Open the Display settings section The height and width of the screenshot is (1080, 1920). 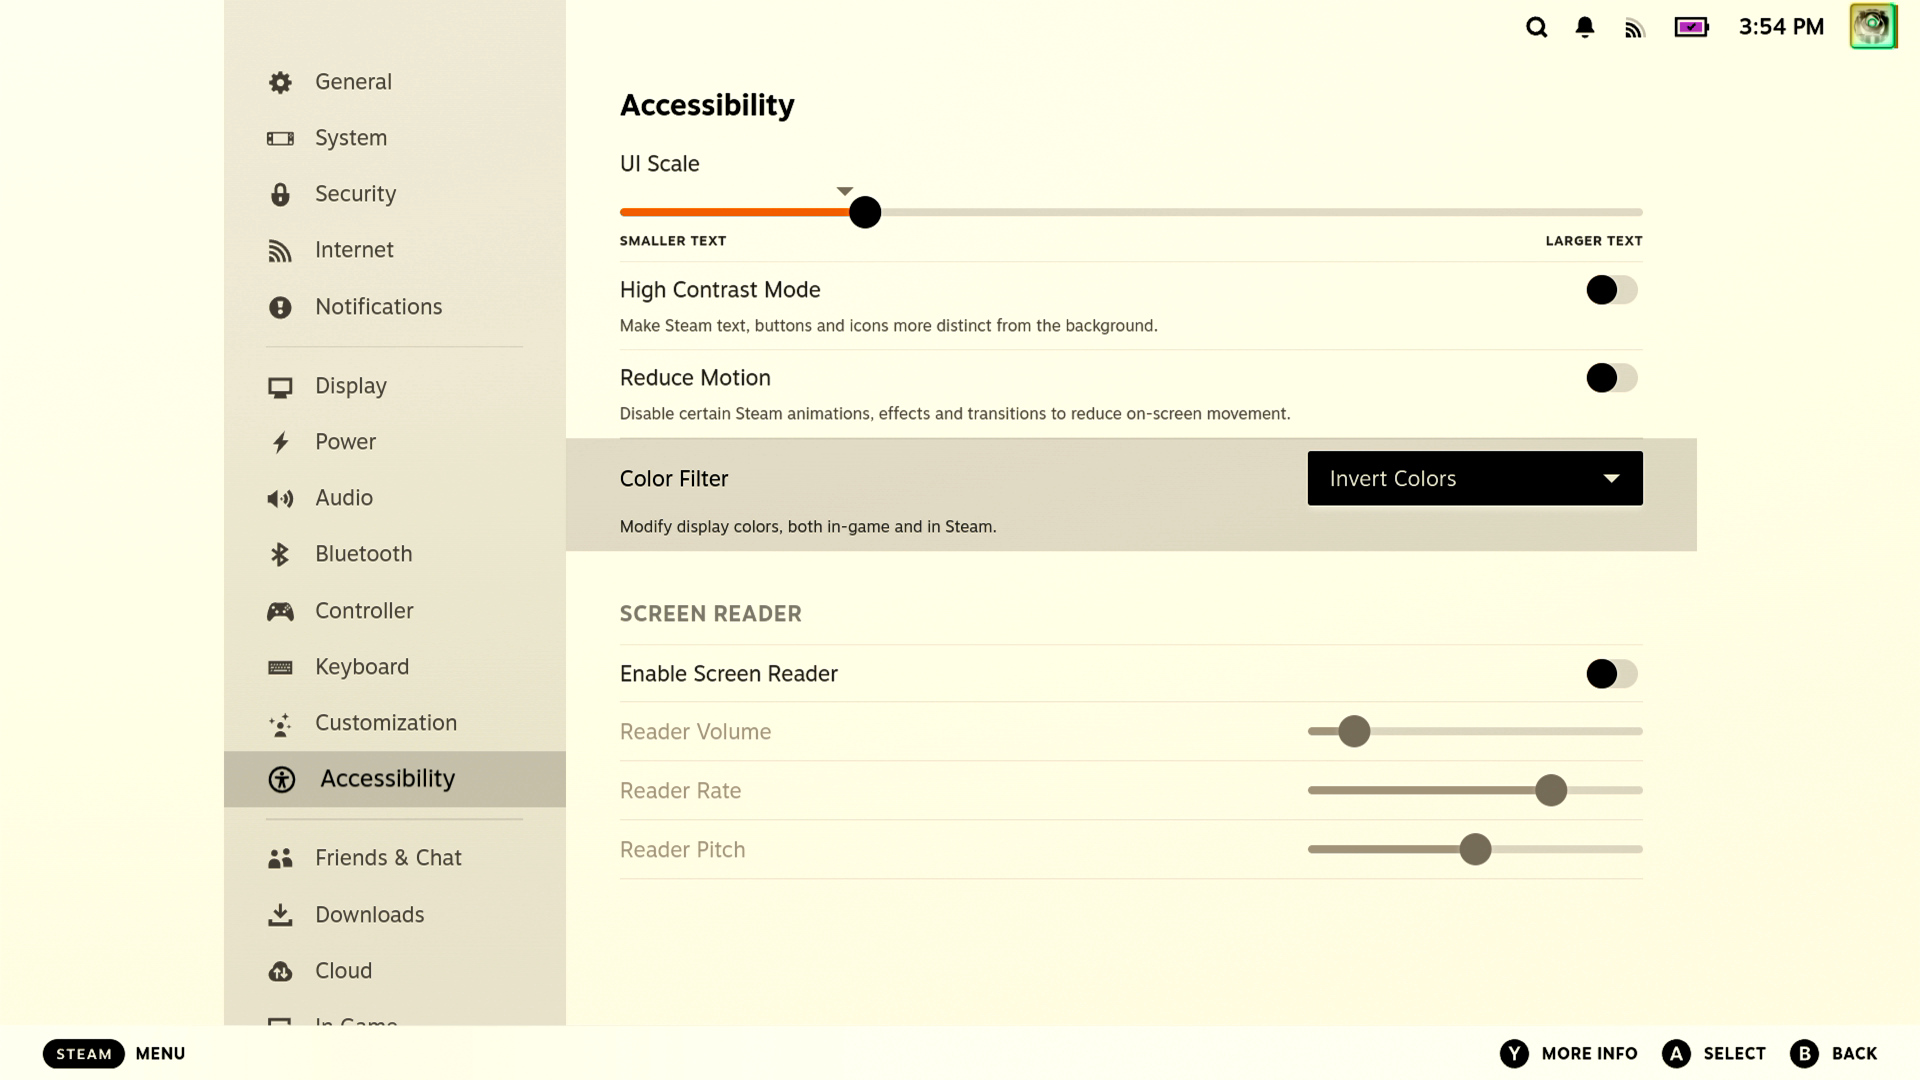pyautogui.click(x=350, y=386)
